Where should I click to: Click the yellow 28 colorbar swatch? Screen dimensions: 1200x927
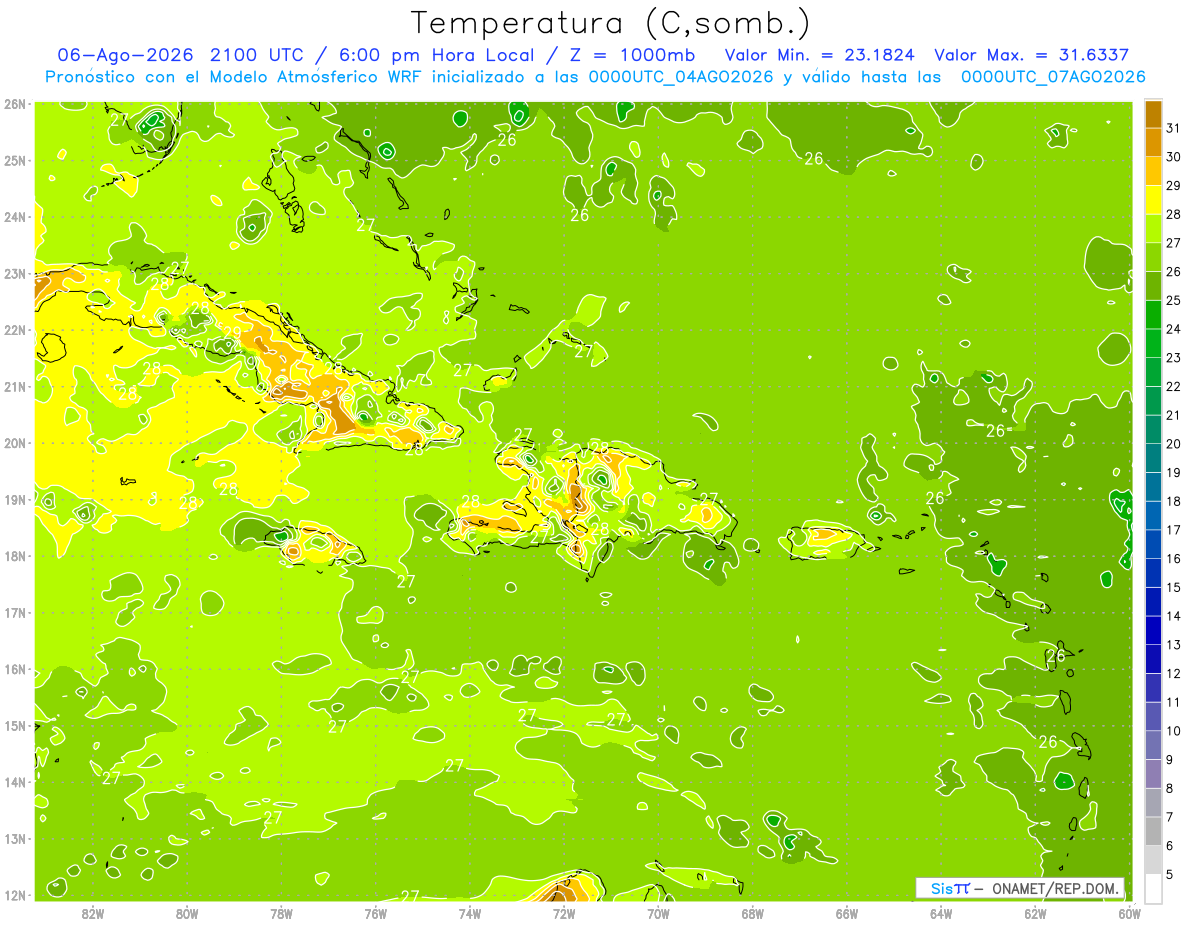tap(1153, 201)
